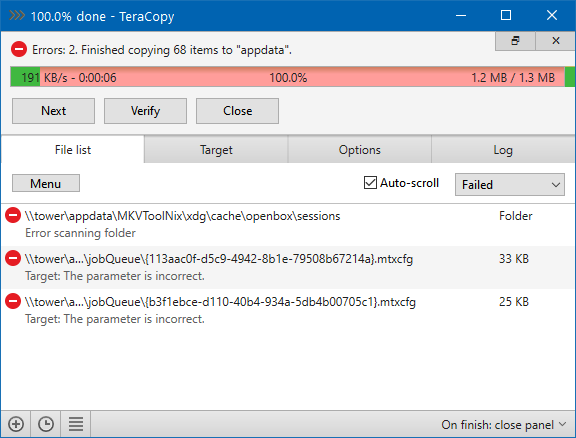The image size is (576, 438).
Task: Open the Failed filter dropdown
Action: coord(510,184)
